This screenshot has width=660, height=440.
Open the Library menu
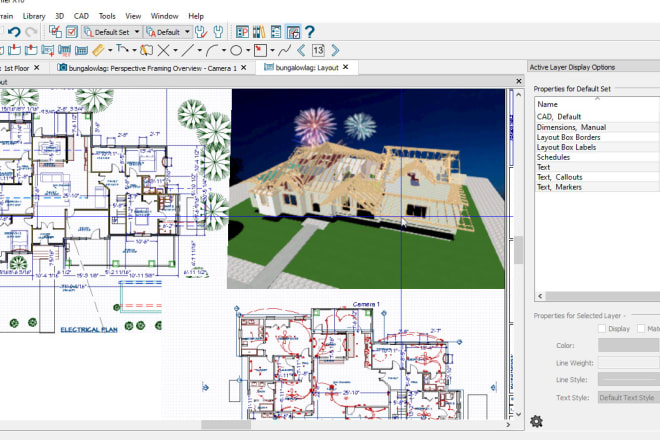(x=34, y=16)
